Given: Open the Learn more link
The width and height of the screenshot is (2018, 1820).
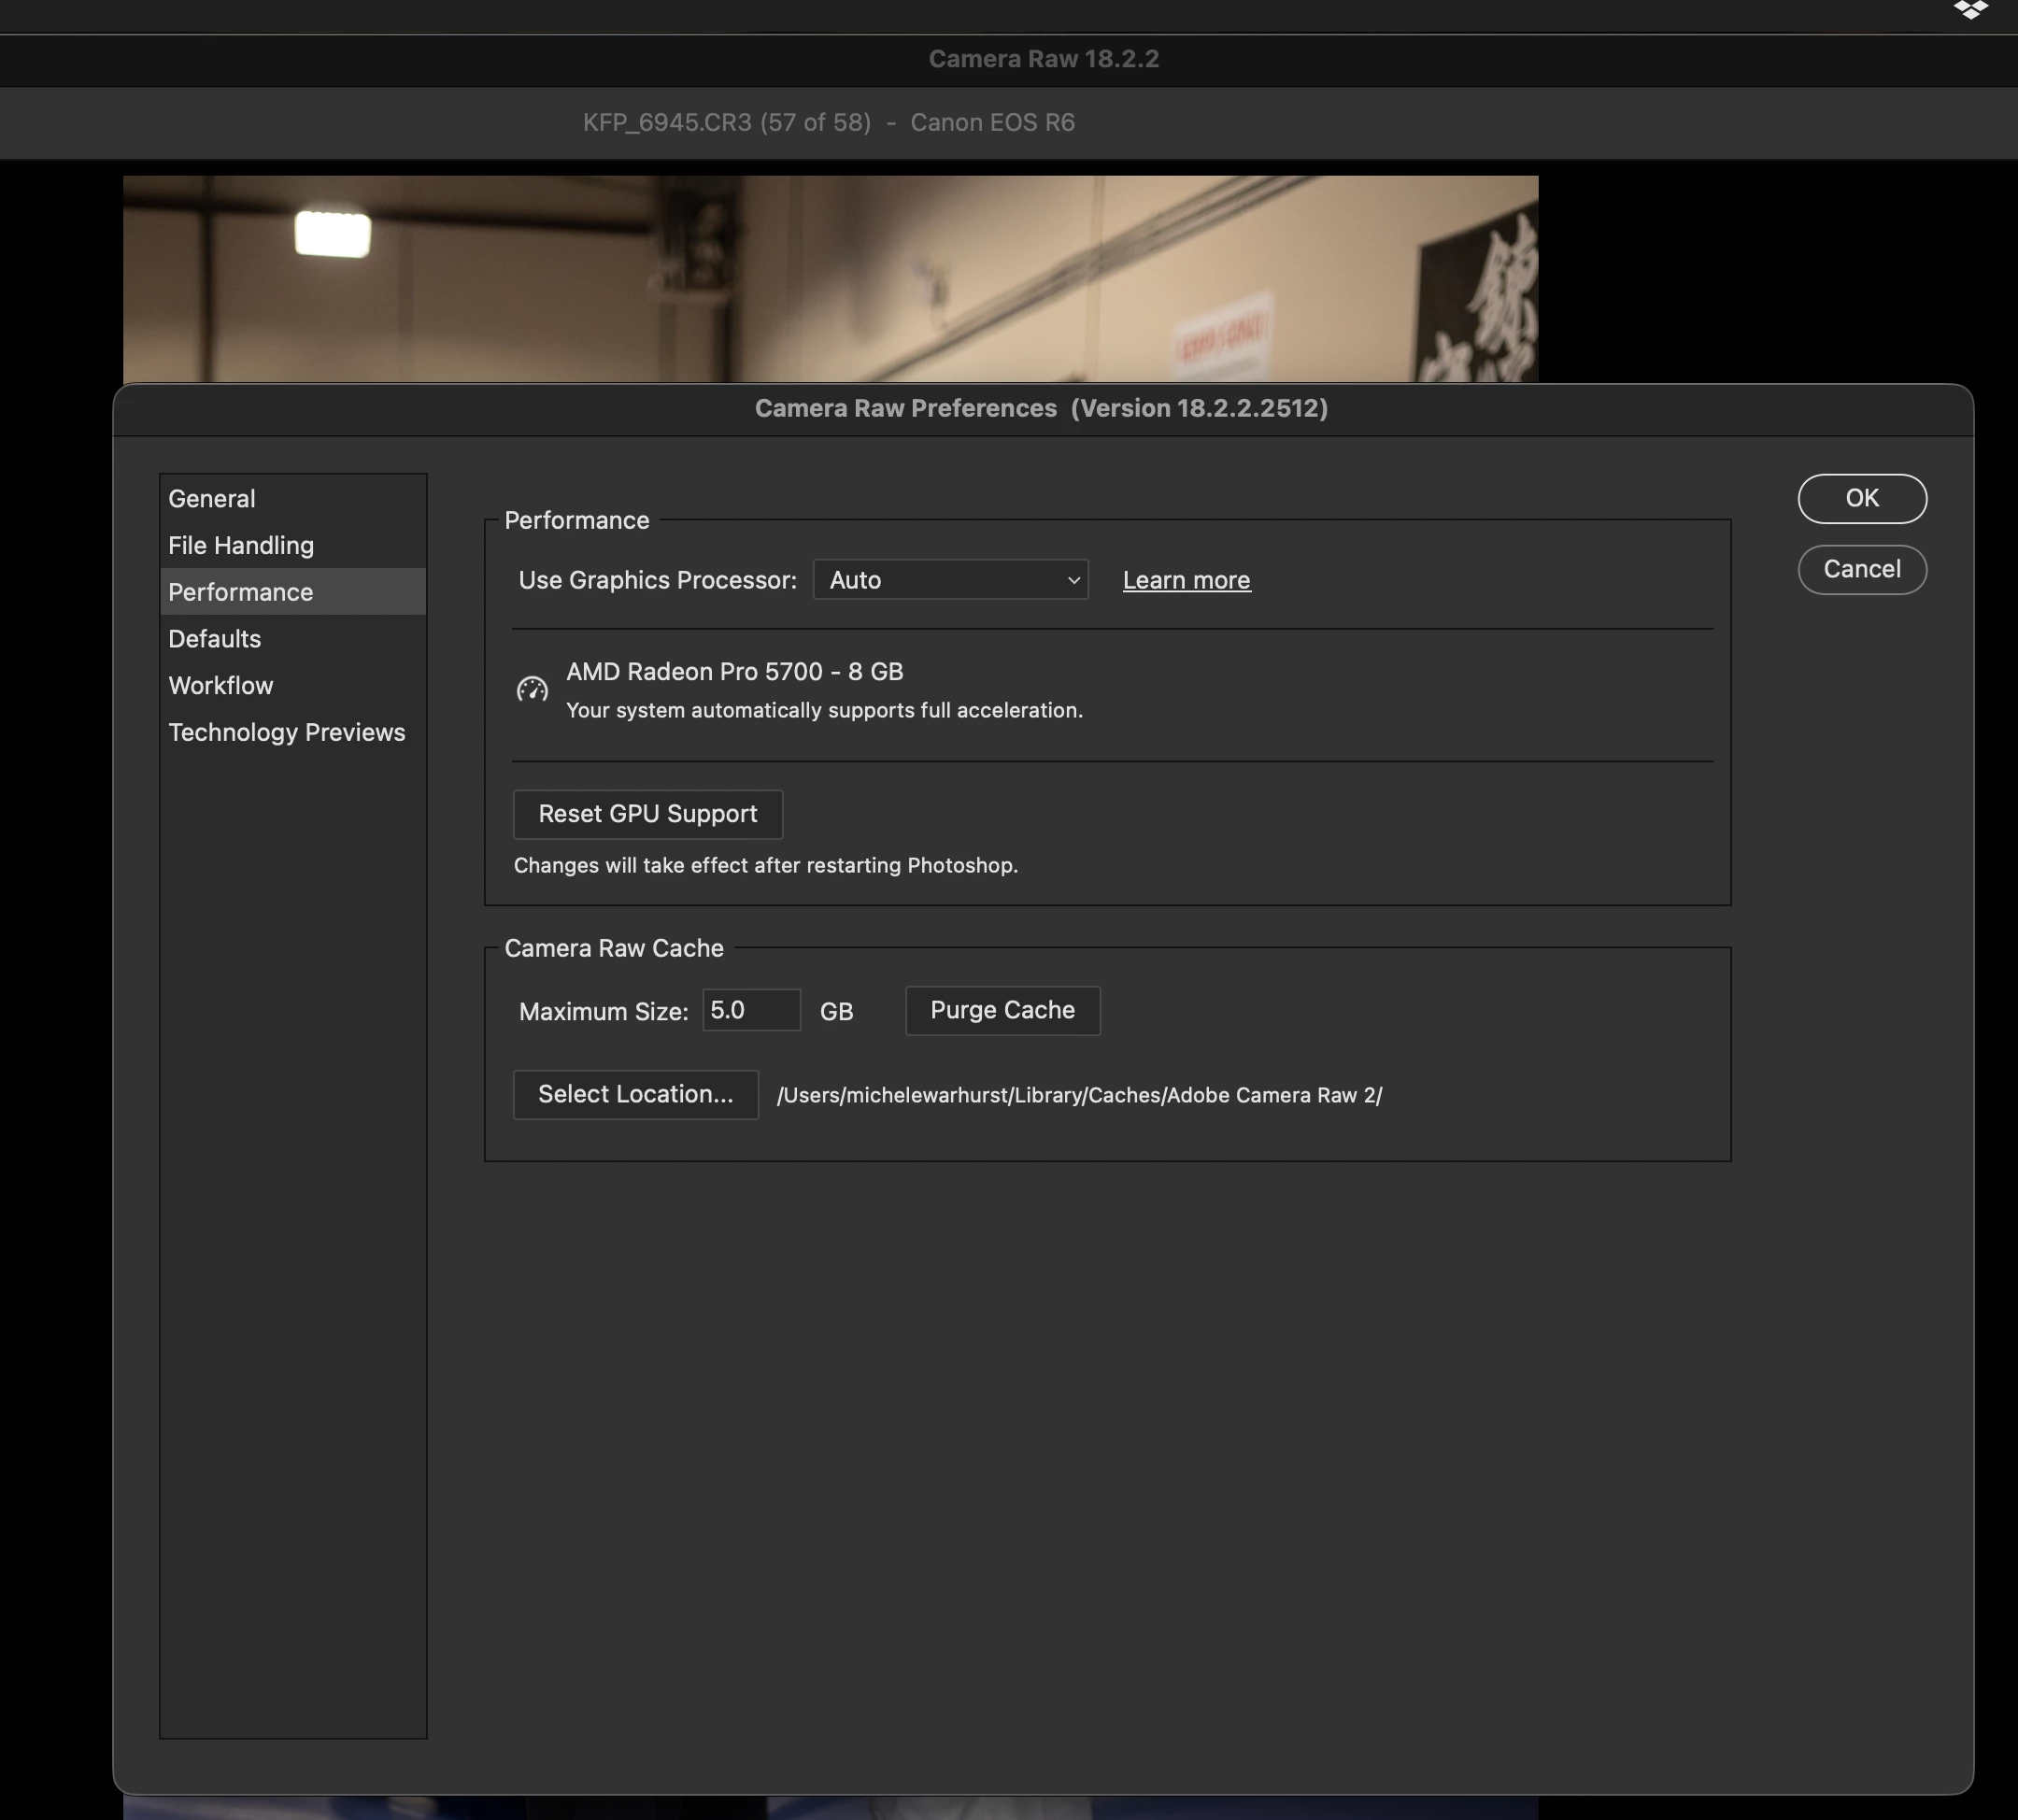Looking at the screenshot, I should coord(1186,580).
